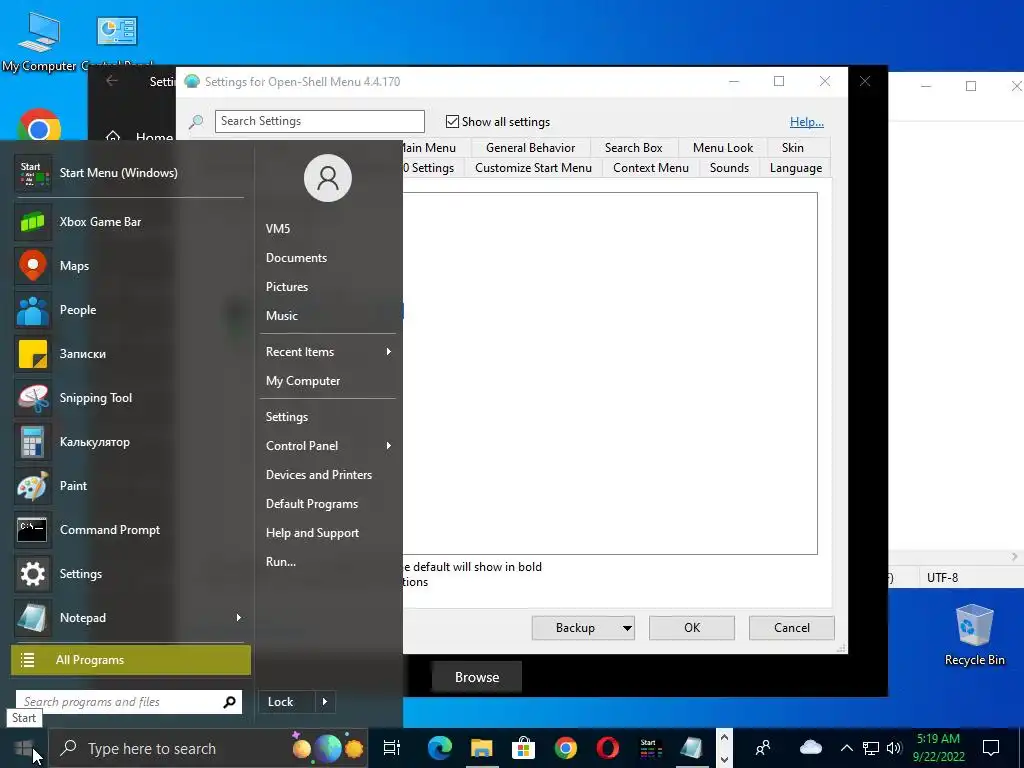Expand Notepad jump list arrow
Image resolution: width=1024 pixels, height=768 pixels.
[239, 618]
